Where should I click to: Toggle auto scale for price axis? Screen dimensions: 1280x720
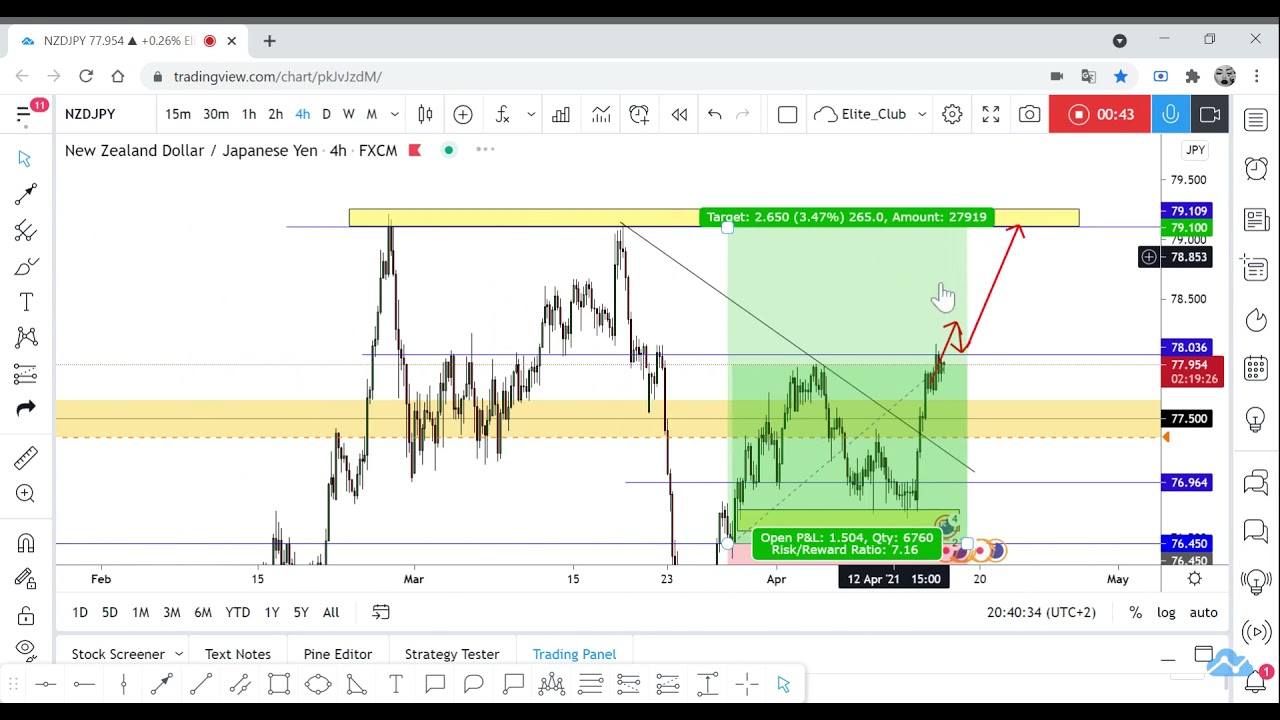(1204, 612)
